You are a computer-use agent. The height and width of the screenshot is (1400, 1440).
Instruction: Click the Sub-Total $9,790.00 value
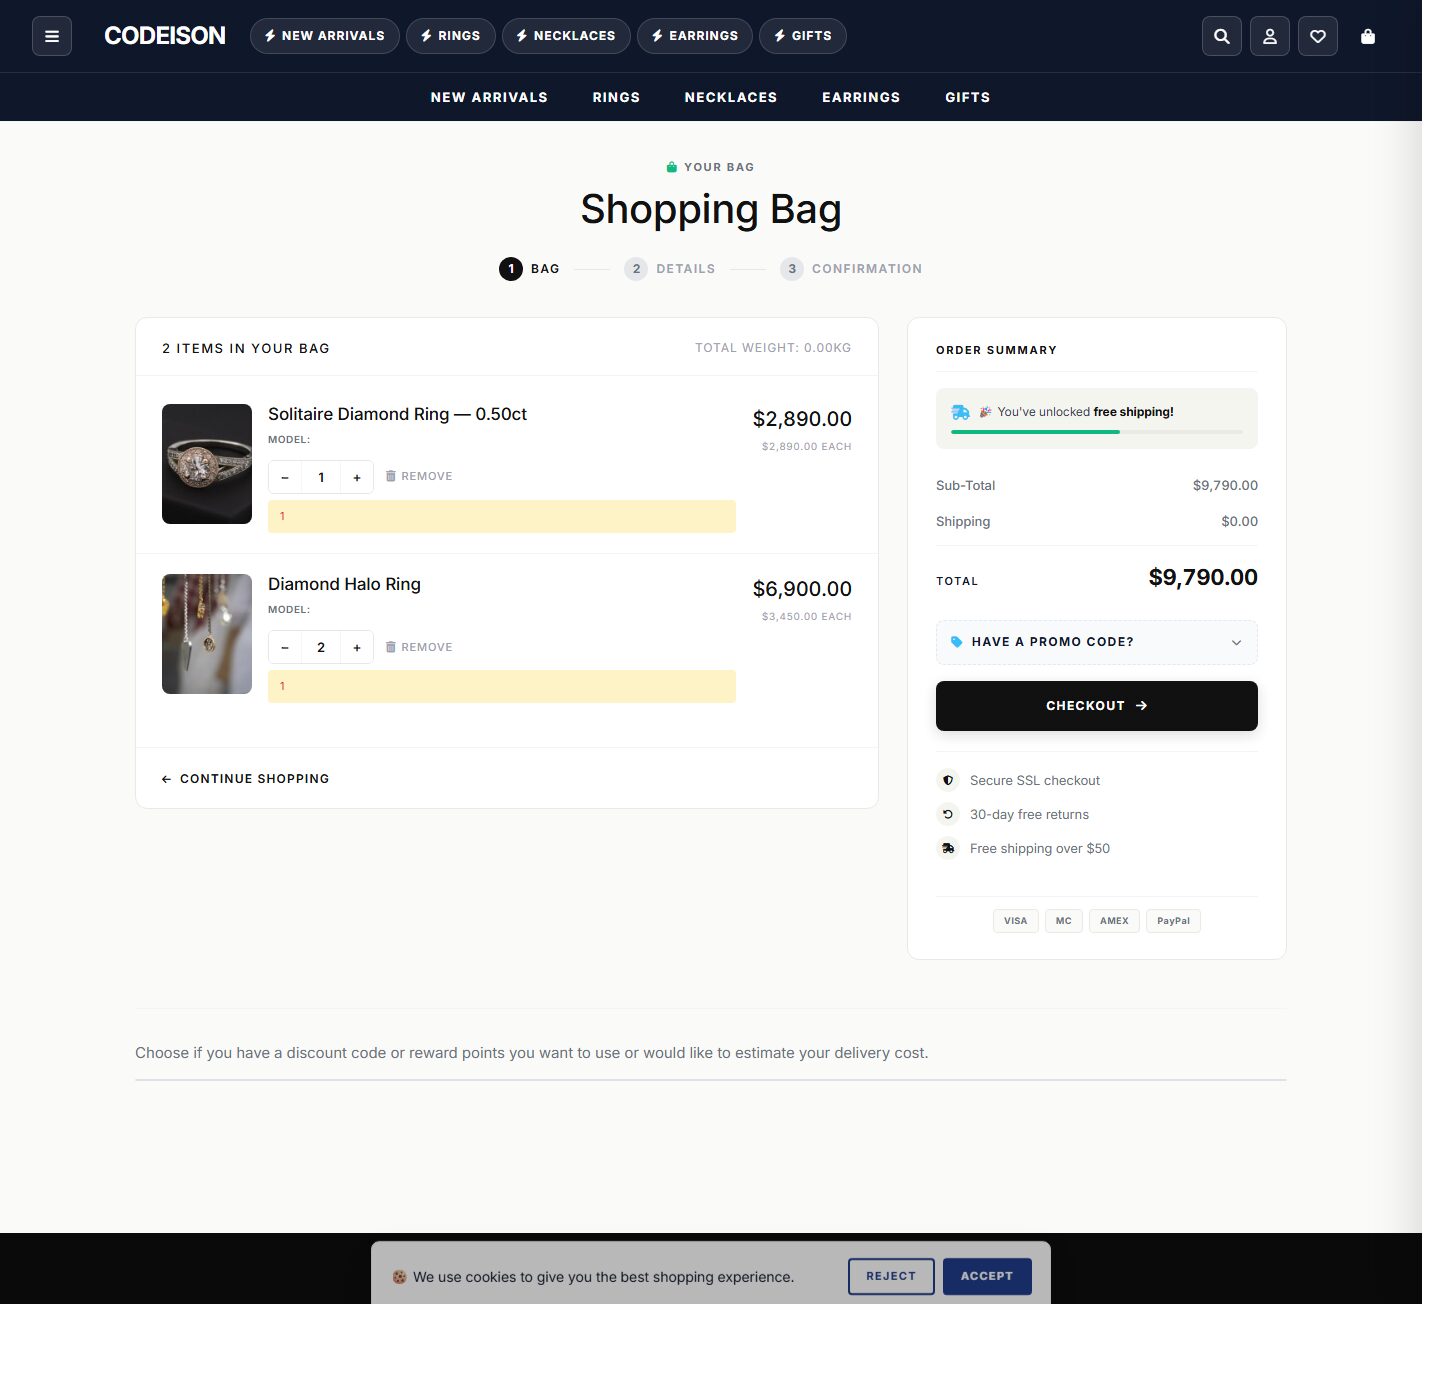pos(1225,485)
